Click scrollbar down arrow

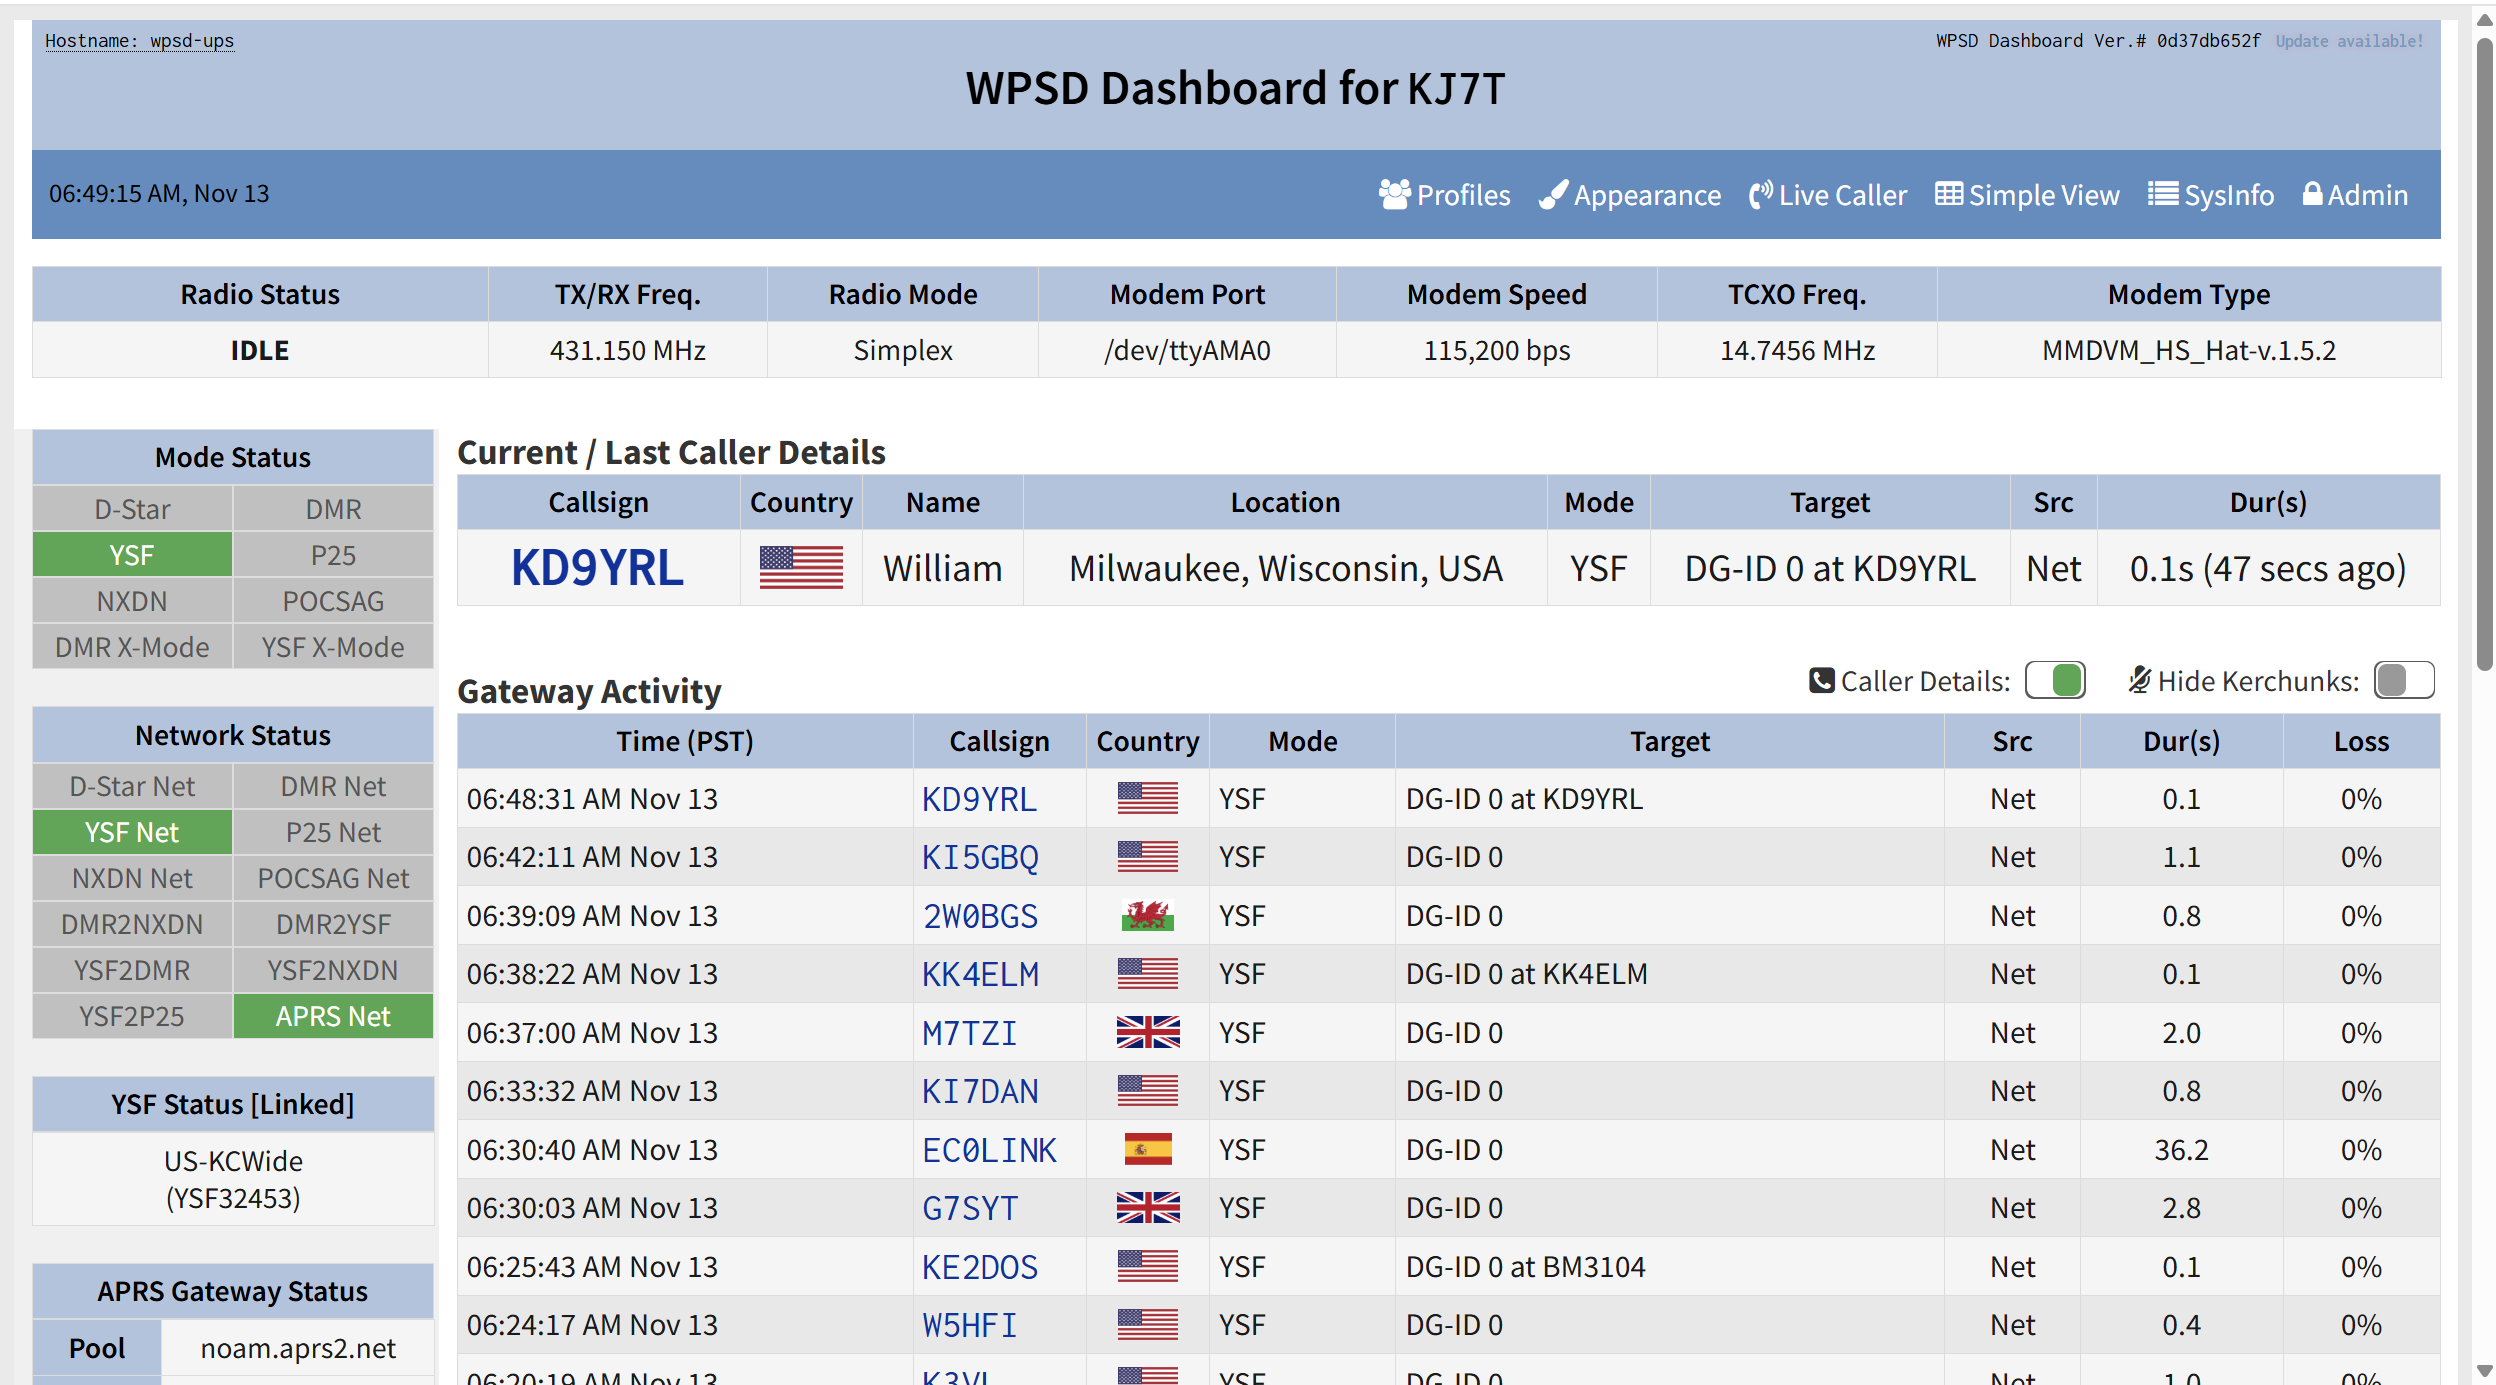click(2484, 1371)
